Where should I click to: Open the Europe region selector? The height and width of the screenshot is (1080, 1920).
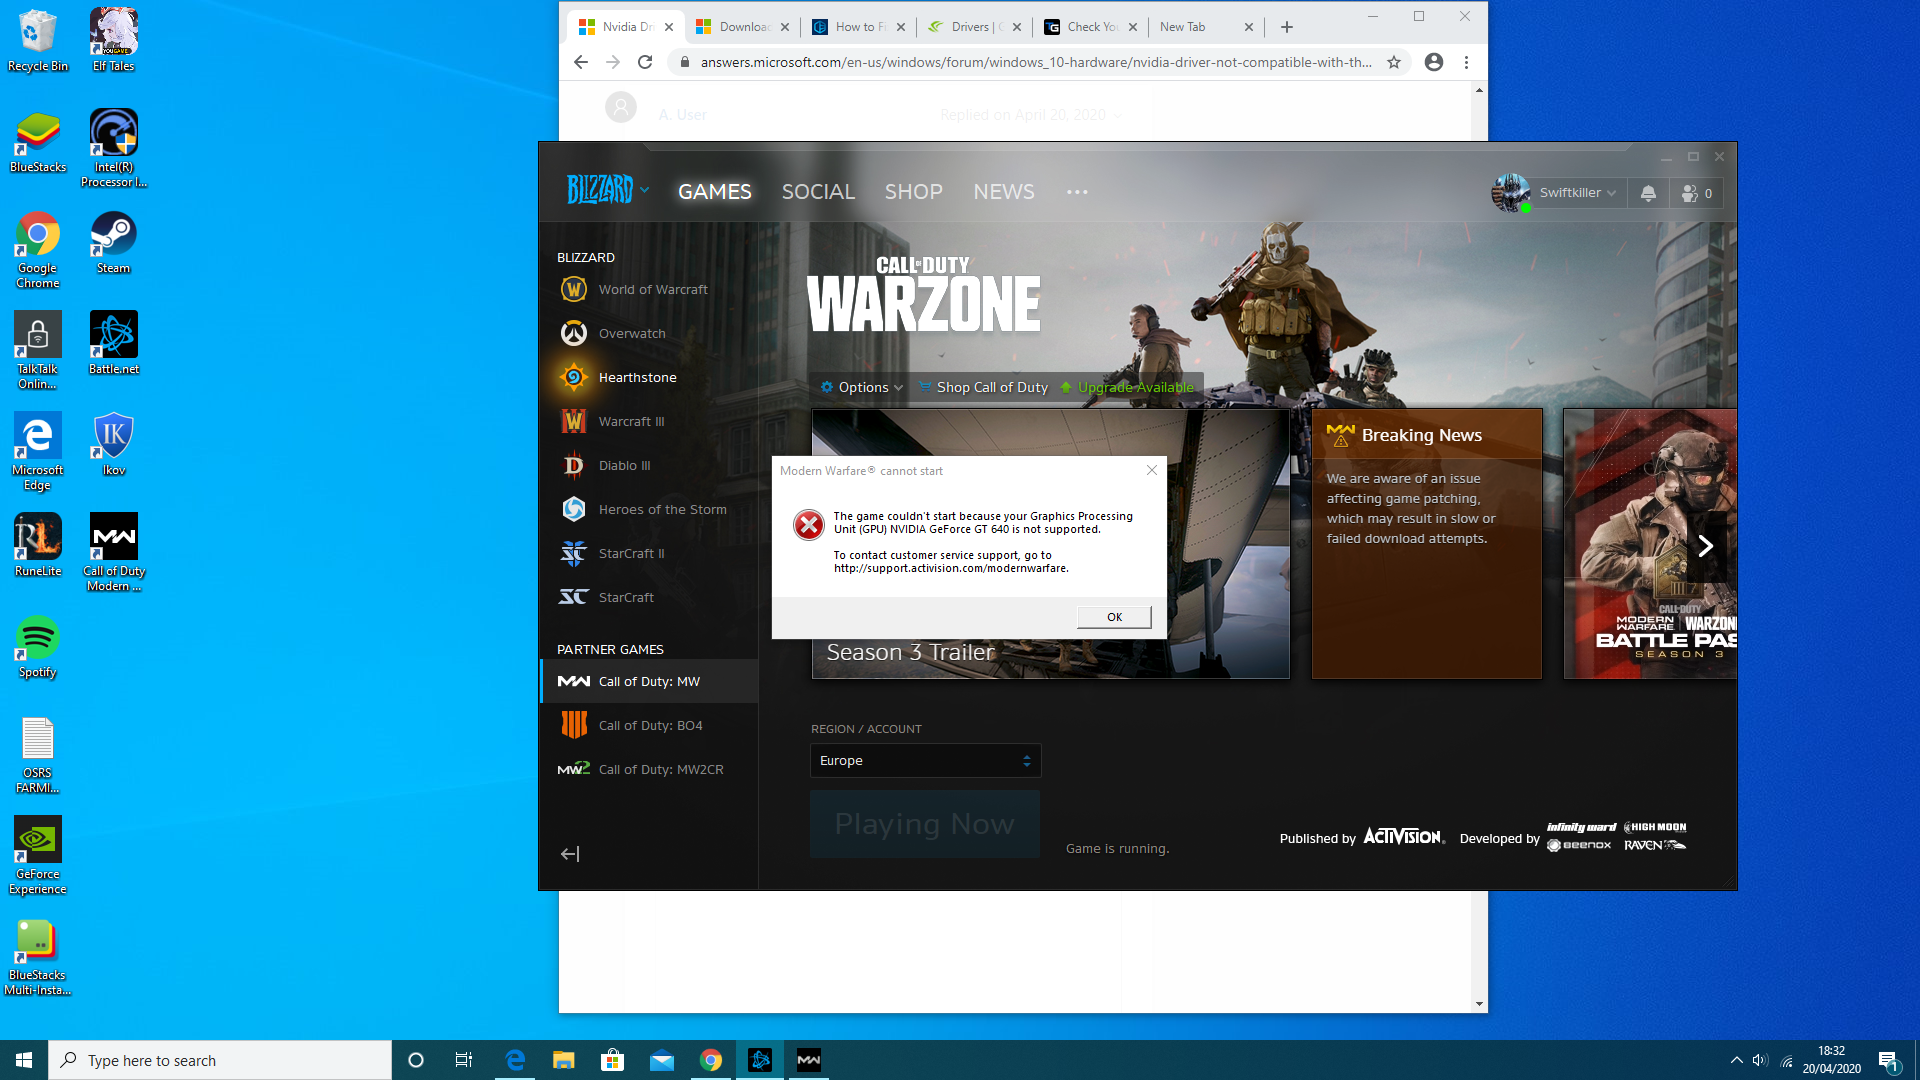[x=925, y=761]
